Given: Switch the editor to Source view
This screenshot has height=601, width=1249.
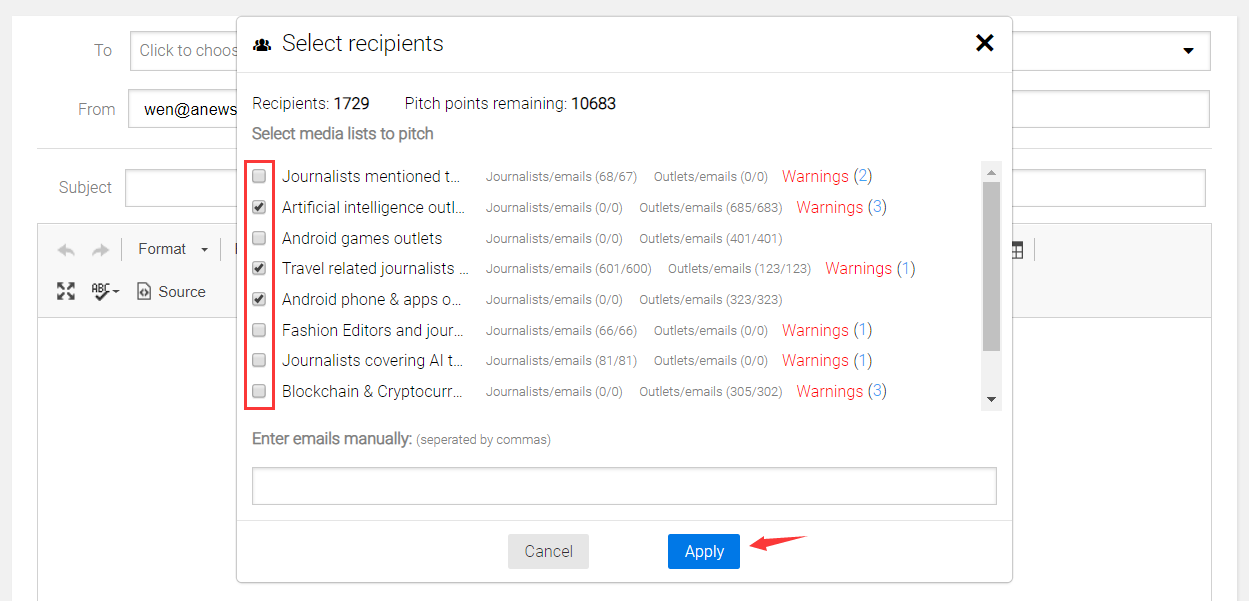Looking at the screenshot, I should coord(171,292).
